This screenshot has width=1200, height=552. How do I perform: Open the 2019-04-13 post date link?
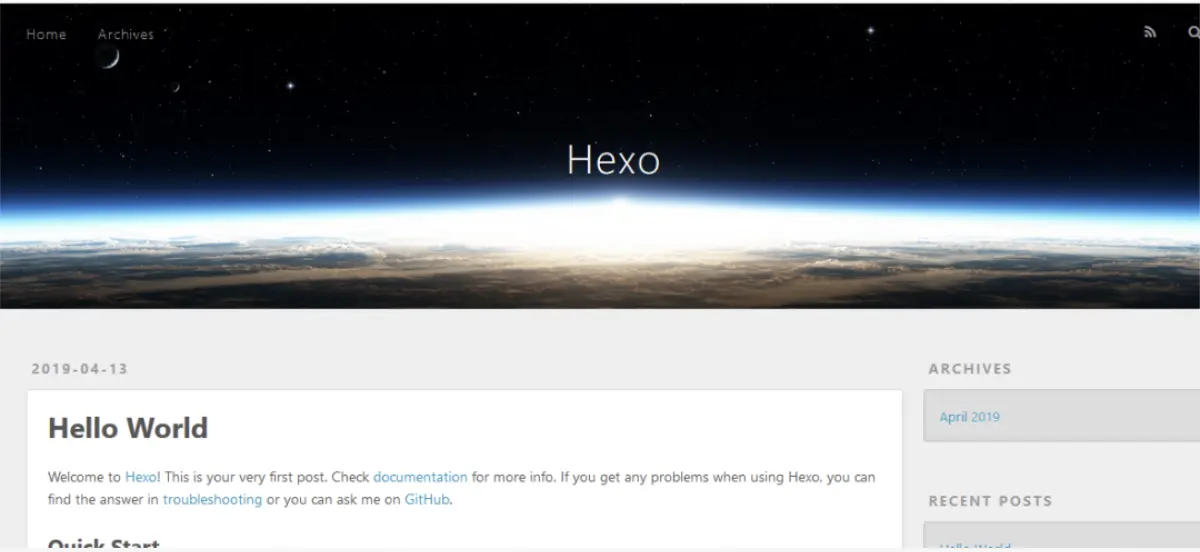click(79, 368)
